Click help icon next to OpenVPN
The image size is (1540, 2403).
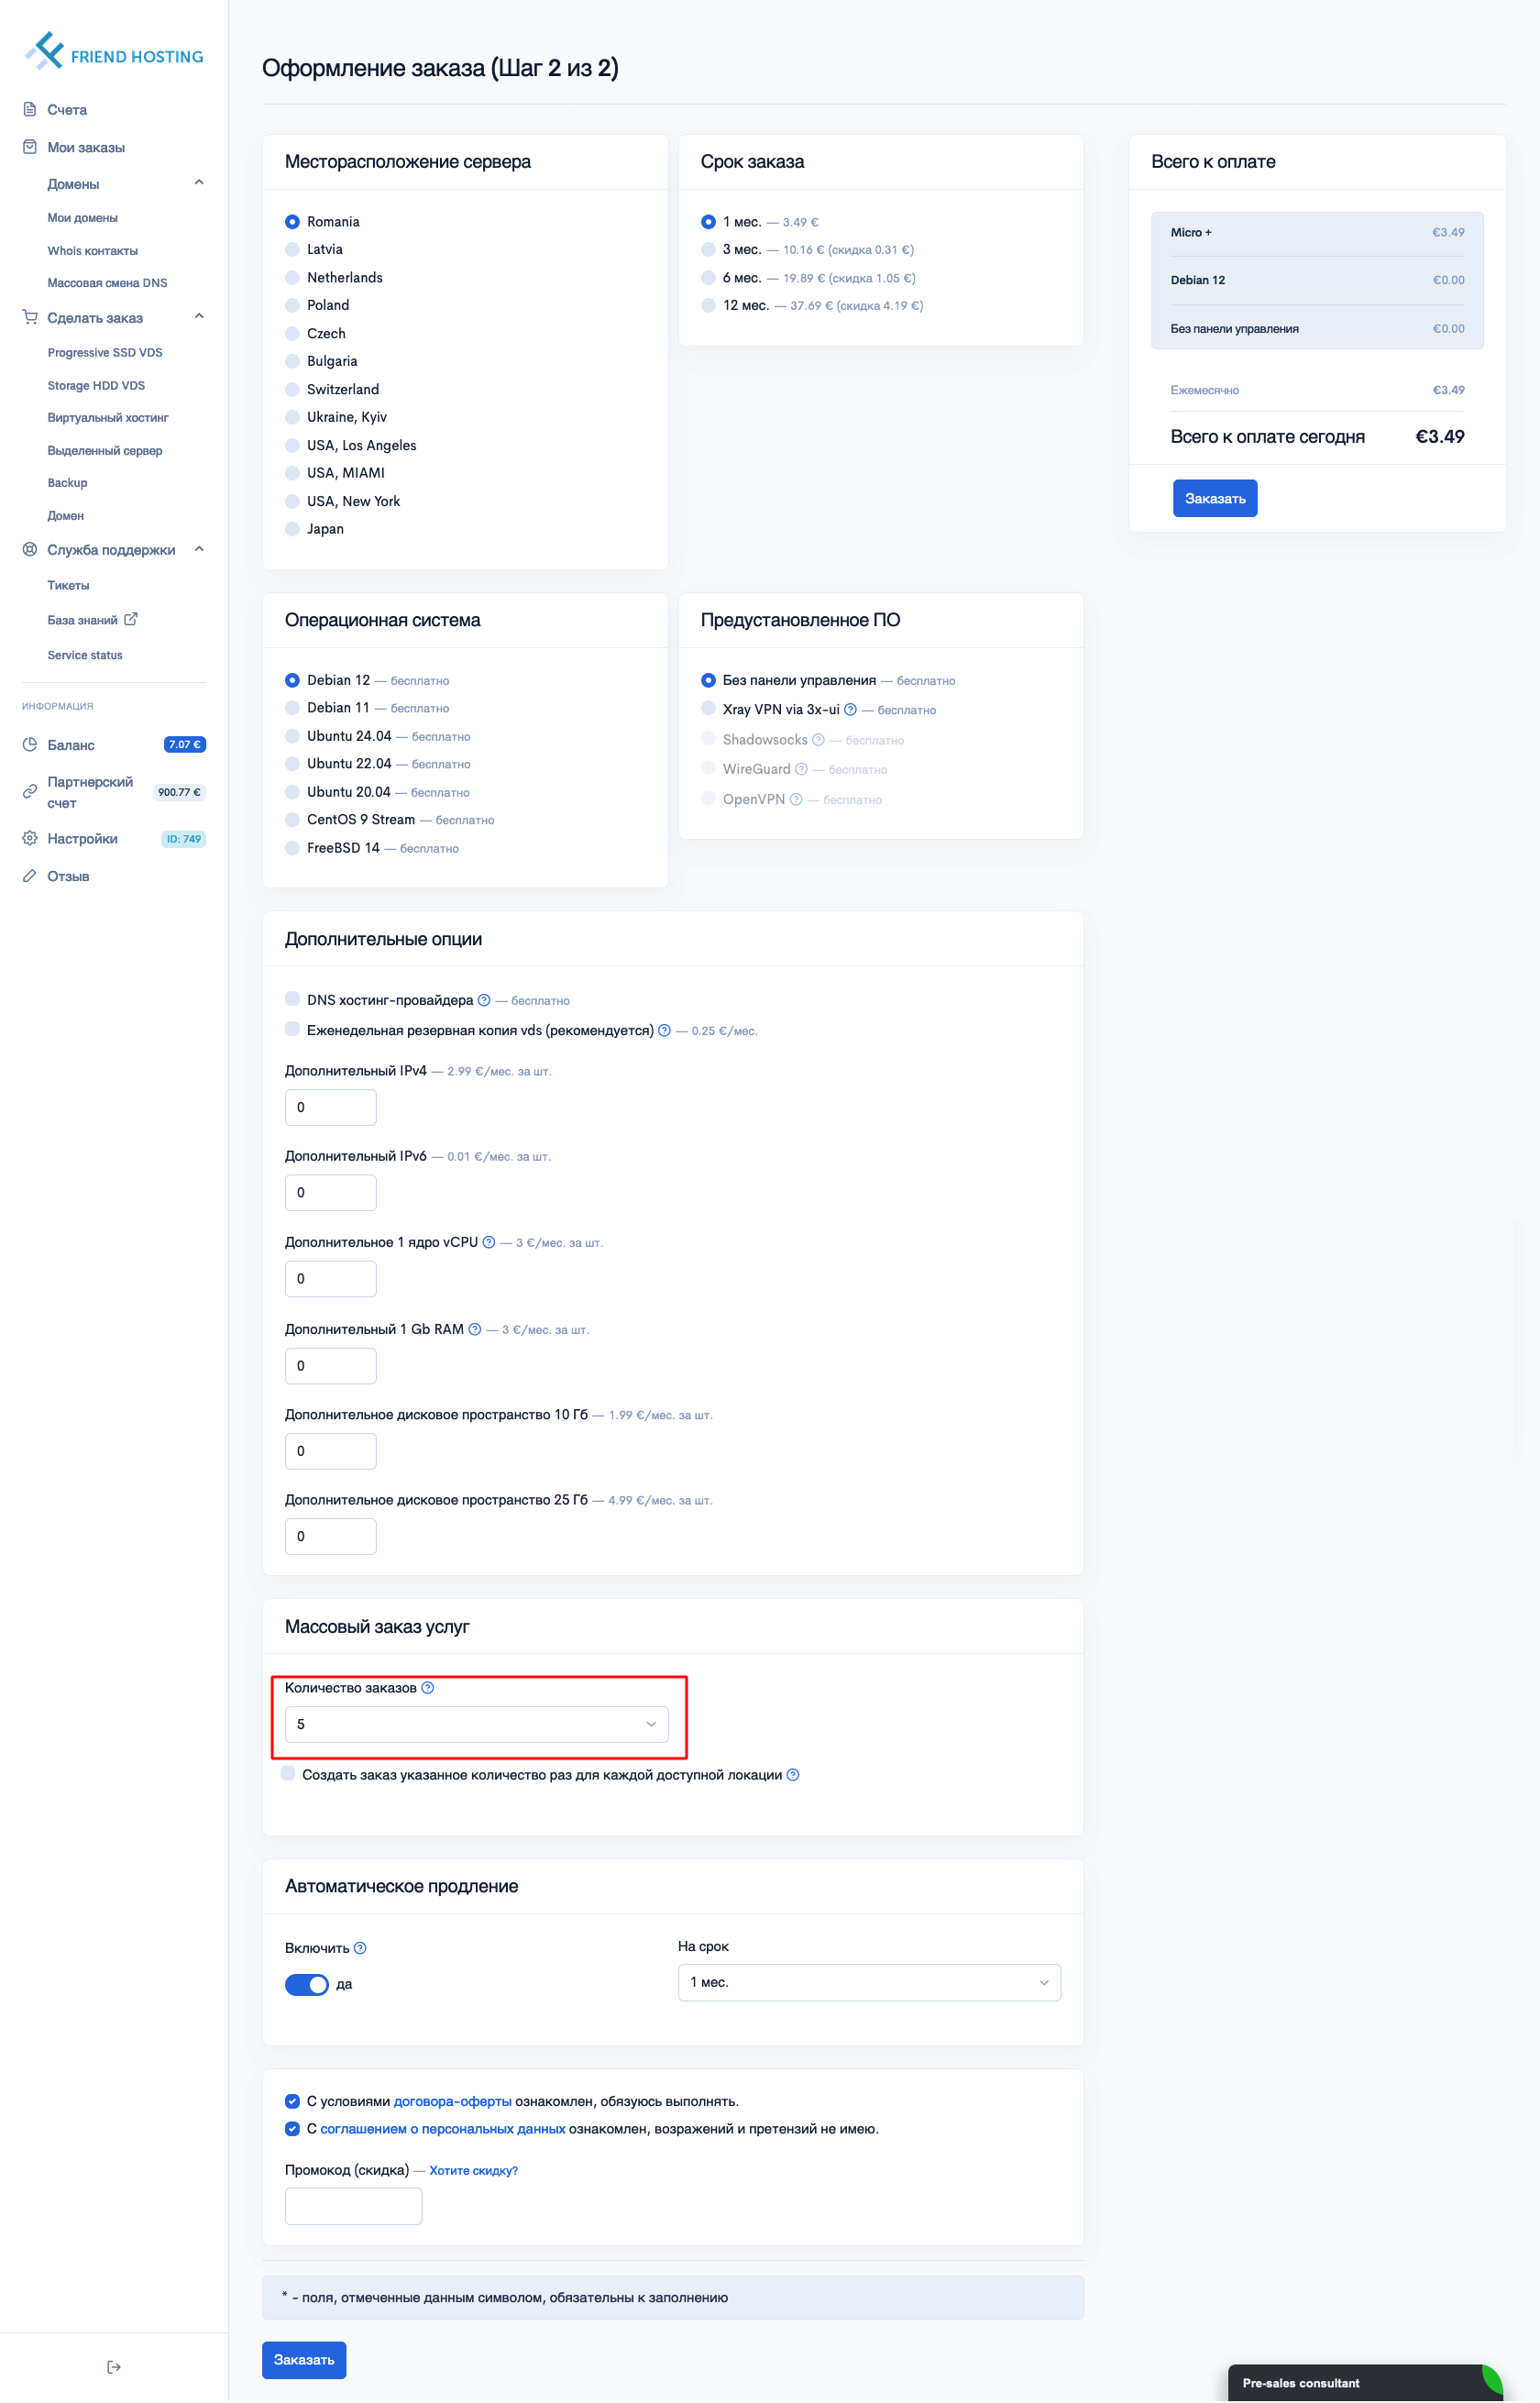796,799
